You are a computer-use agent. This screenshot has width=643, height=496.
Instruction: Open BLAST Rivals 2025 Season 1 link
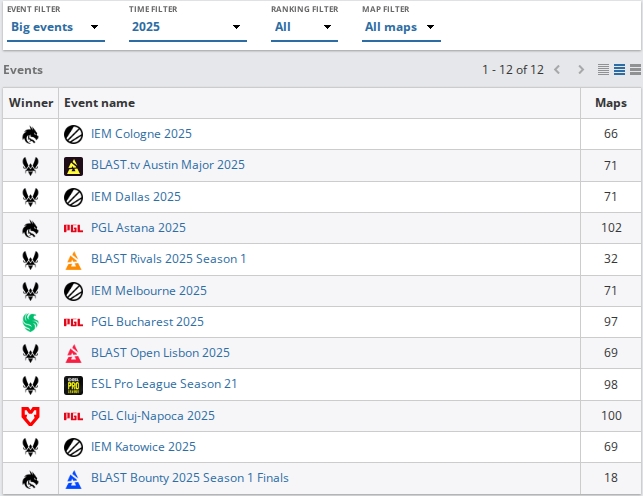click(x=168, y=259)
